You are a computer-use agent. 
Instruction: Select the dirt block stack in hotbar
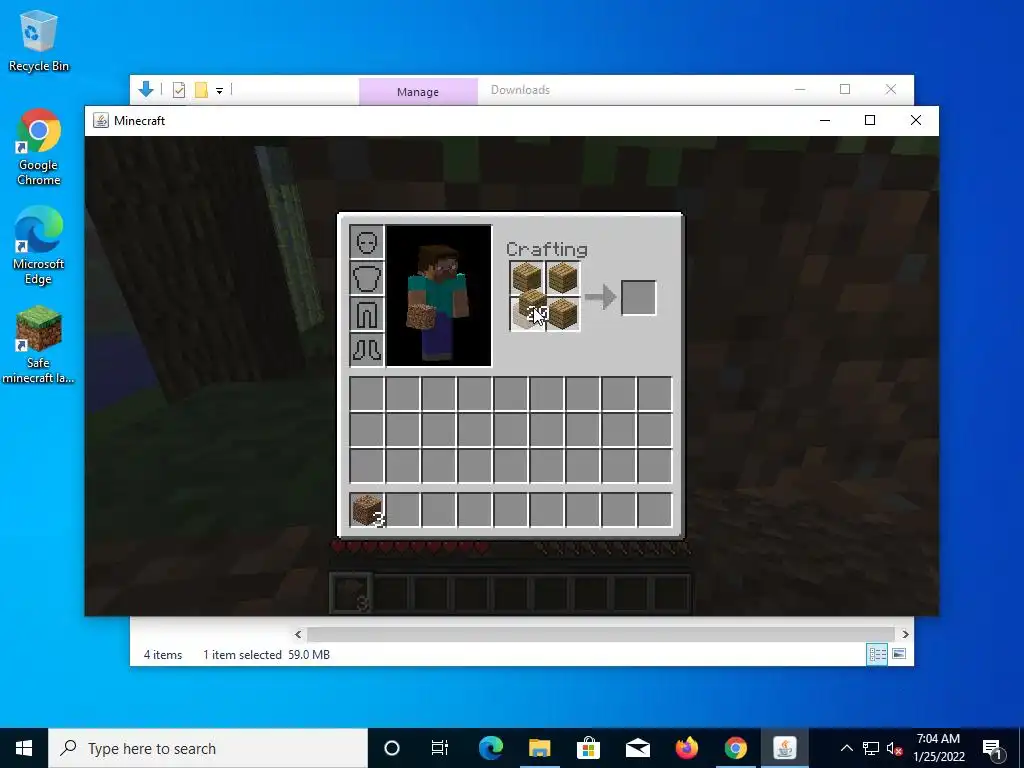[366, 510]
